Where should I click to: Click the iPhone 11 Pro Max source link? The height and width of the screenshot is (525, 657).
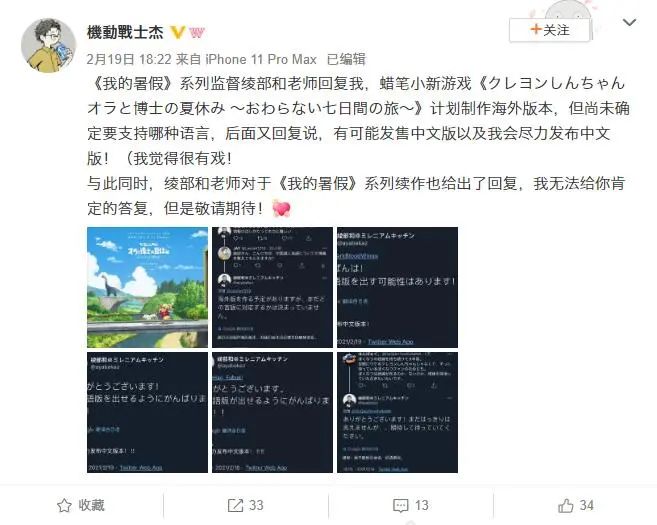tap(261, 59)
